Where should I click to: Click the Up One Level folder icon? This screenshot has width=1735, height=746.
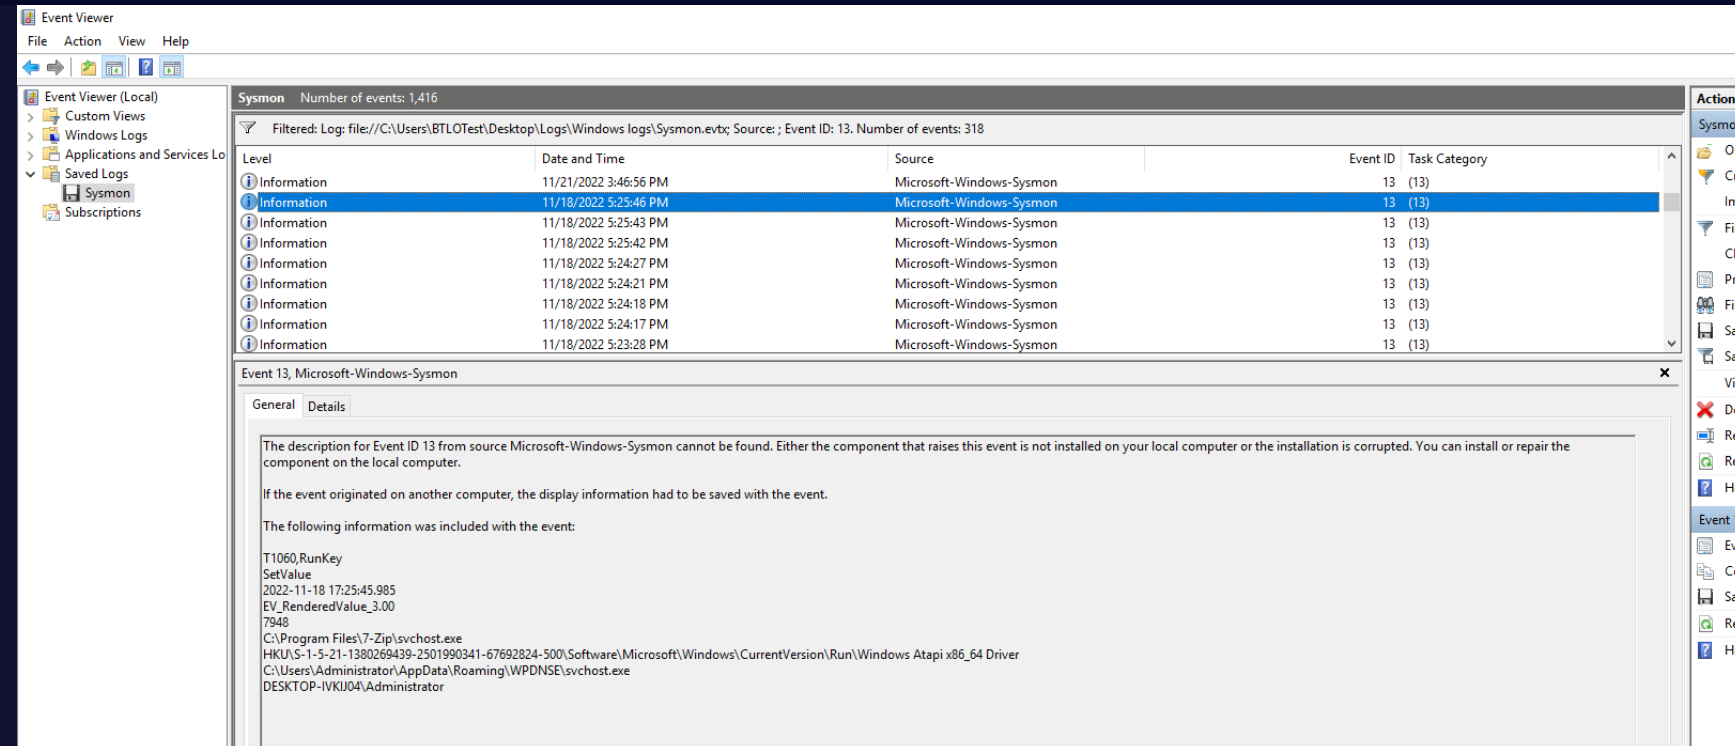click(88, 67)
